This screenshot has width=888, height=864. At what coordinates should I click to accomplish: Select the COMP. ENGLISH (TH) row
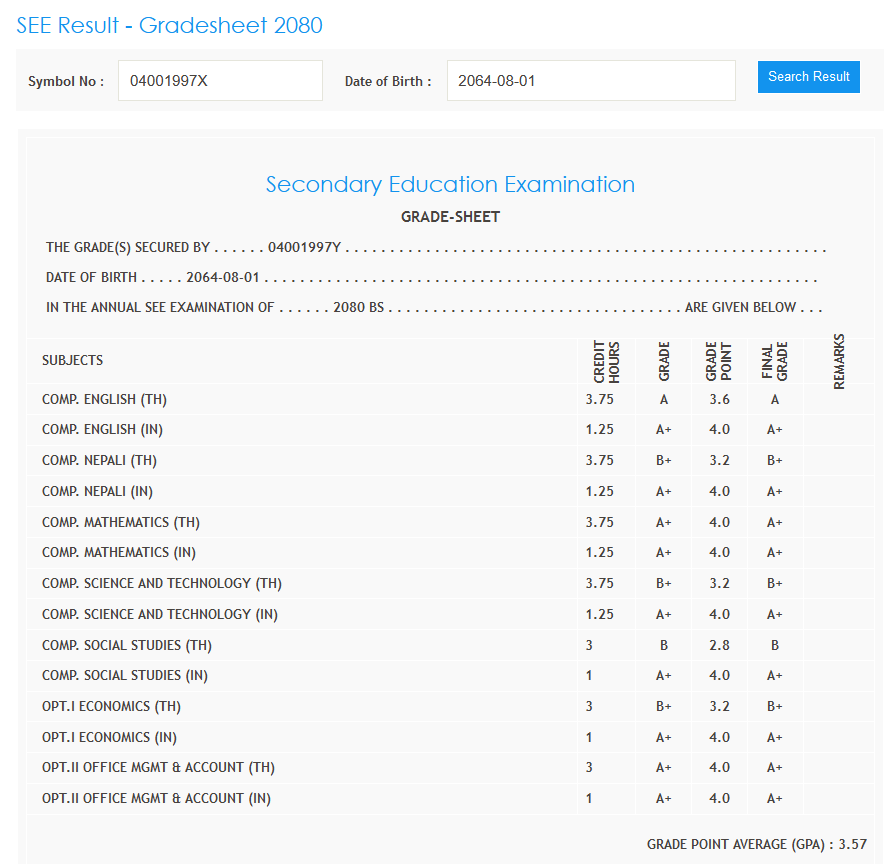(104, 400)
